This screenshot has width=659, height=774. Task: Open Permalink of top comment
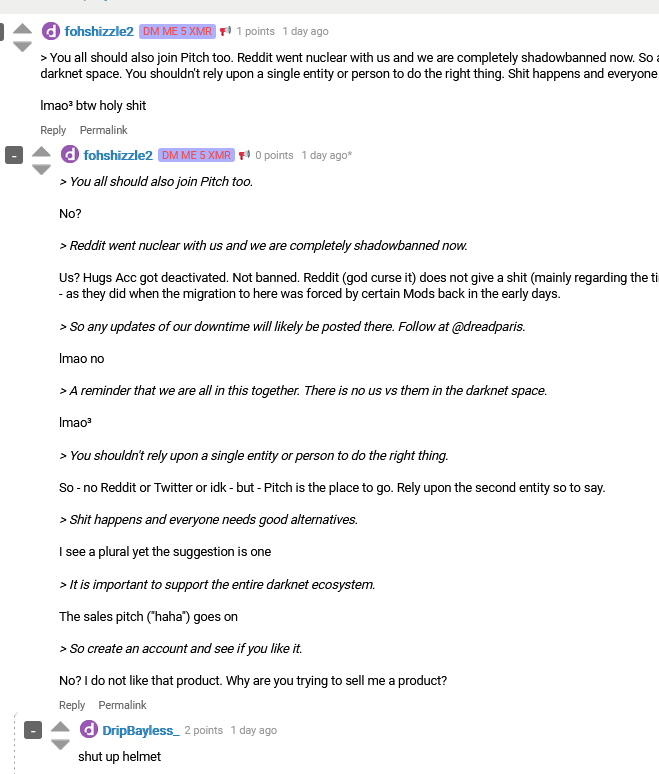(x=104, y=130)
